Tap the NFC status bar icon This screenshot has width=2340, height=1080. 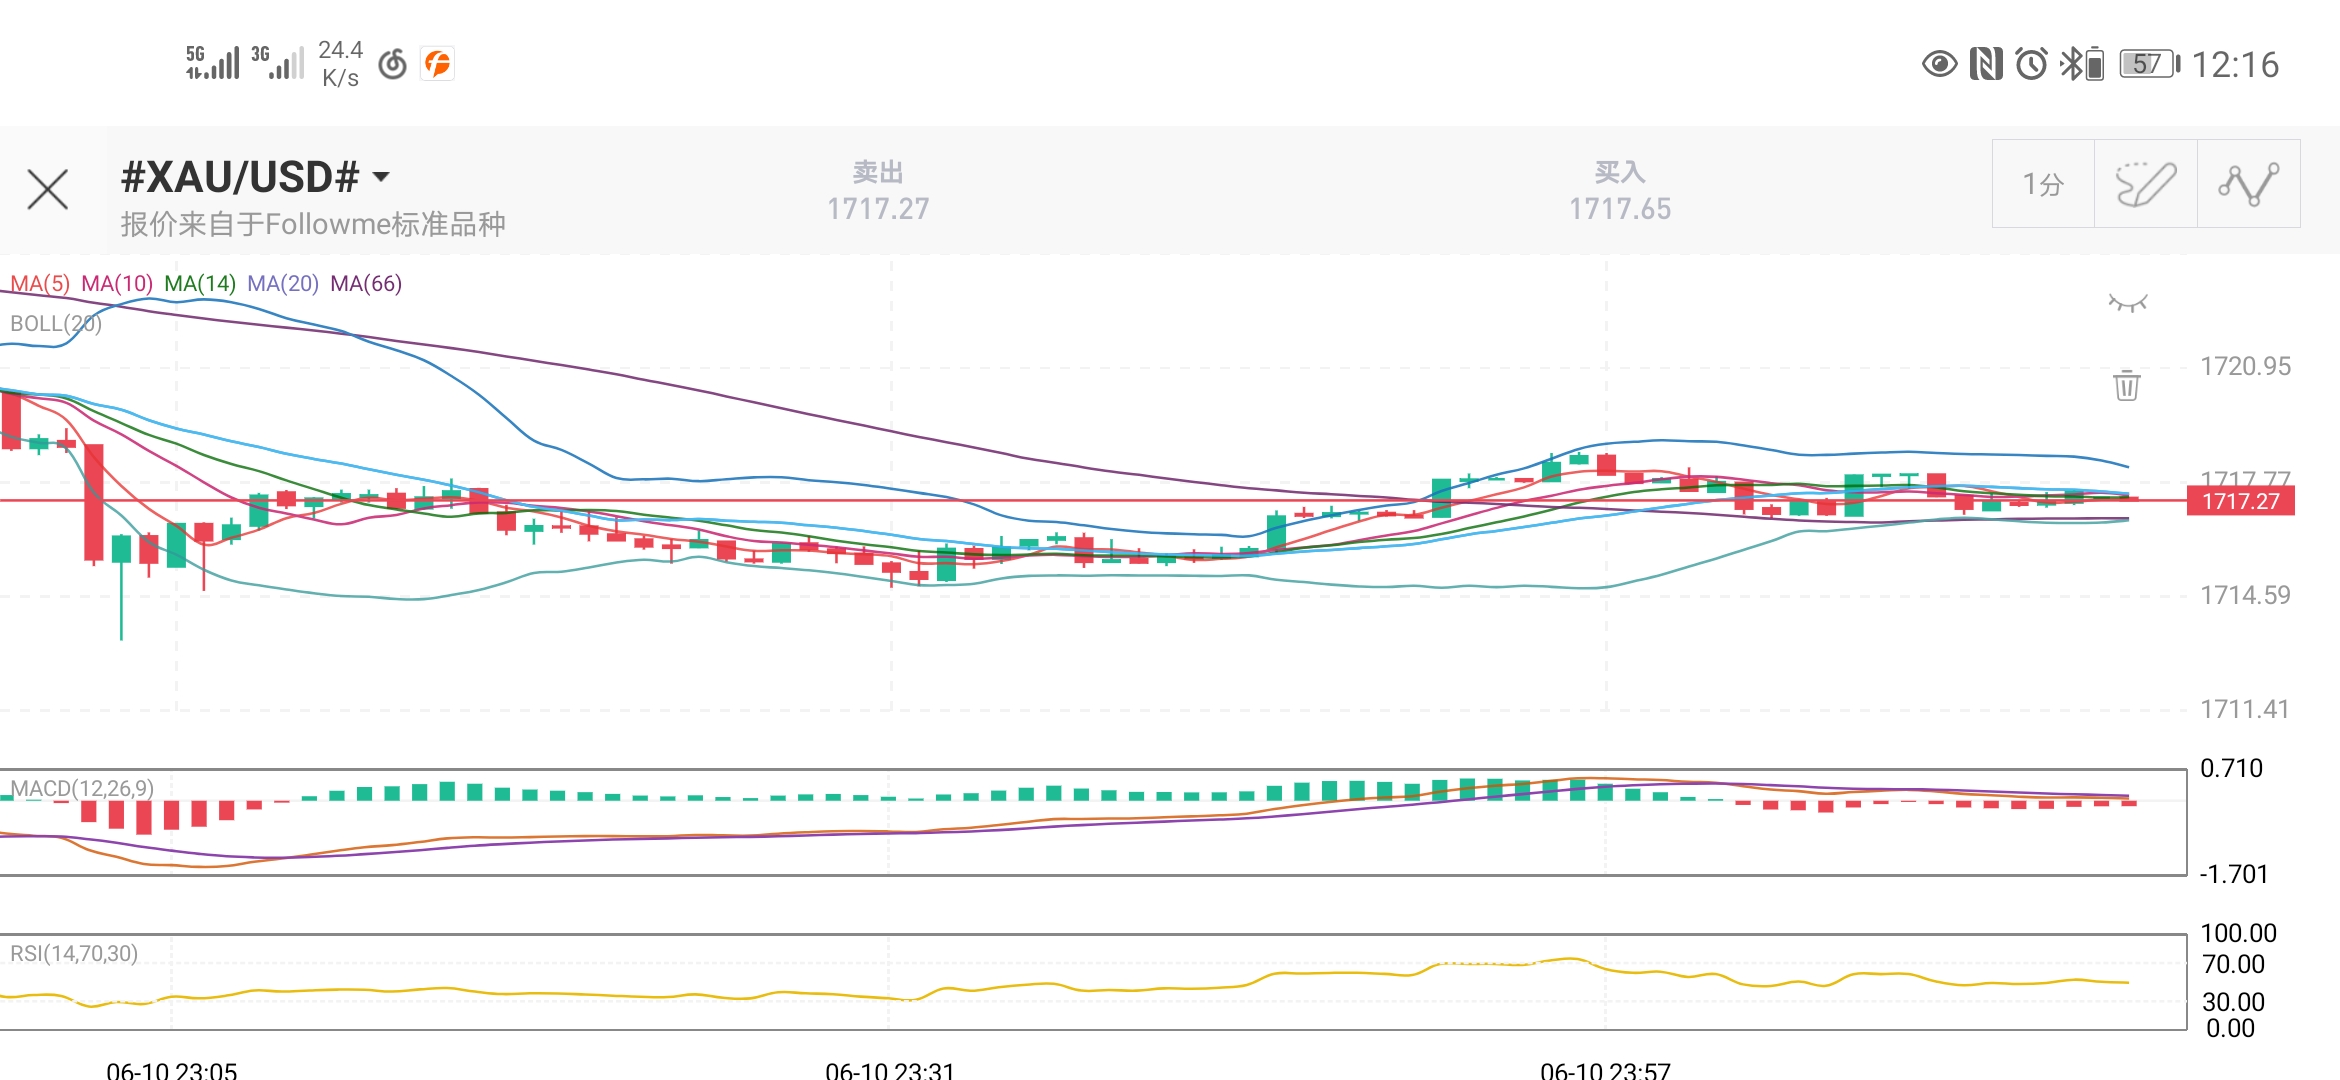(x=1986, y=64)
